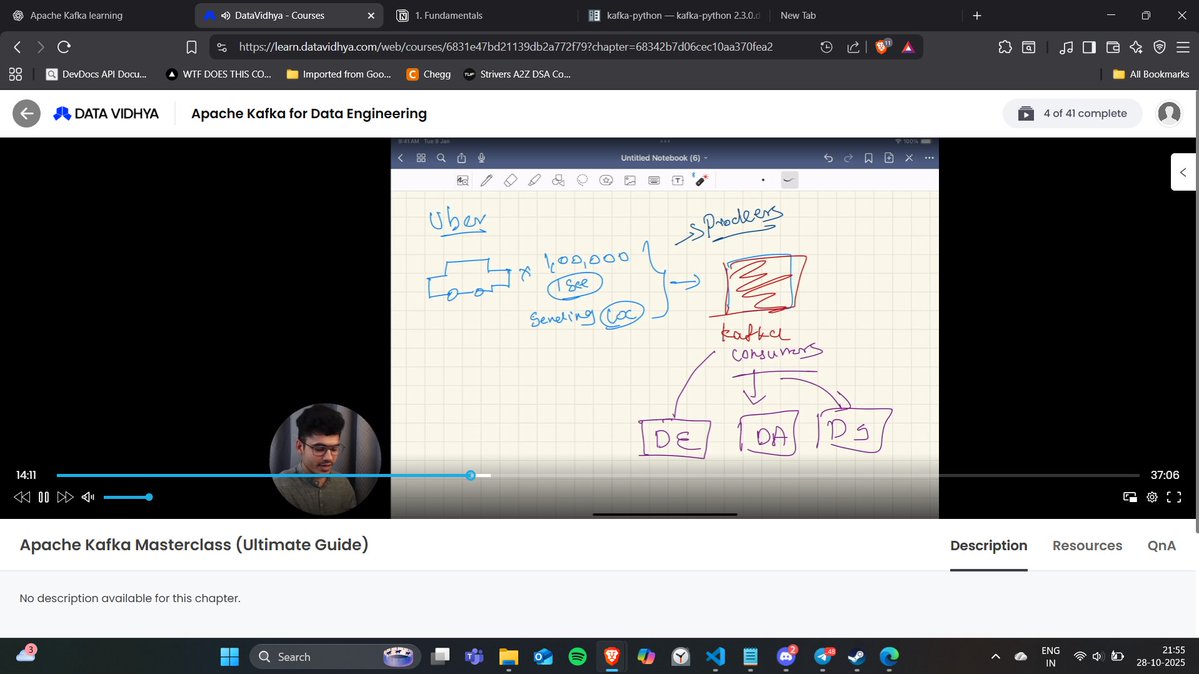Click the Apache Kafka for Data Engineering title
The width and height of the screenshot is (1199, 674).
point(309,113)
